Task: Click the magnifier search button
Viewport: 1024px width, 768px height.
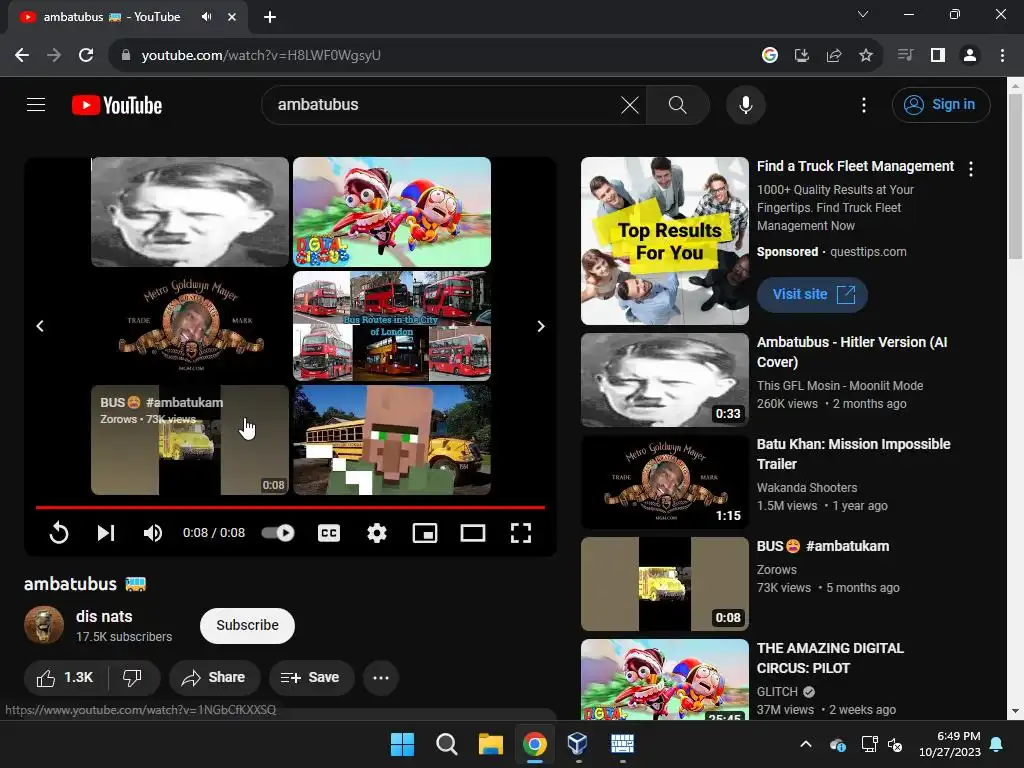Action: pos(678,104)
